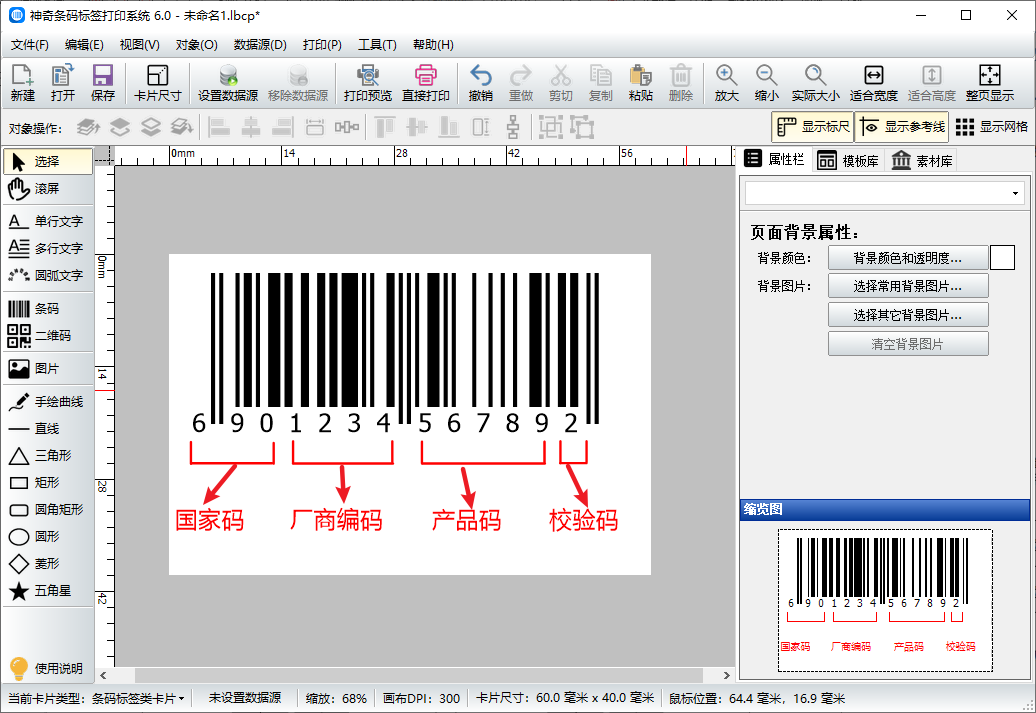The width and height of the screenshot is (1036, 713).
Task: Open the 对象(O) menu
Action: click(x=196, y=45)
